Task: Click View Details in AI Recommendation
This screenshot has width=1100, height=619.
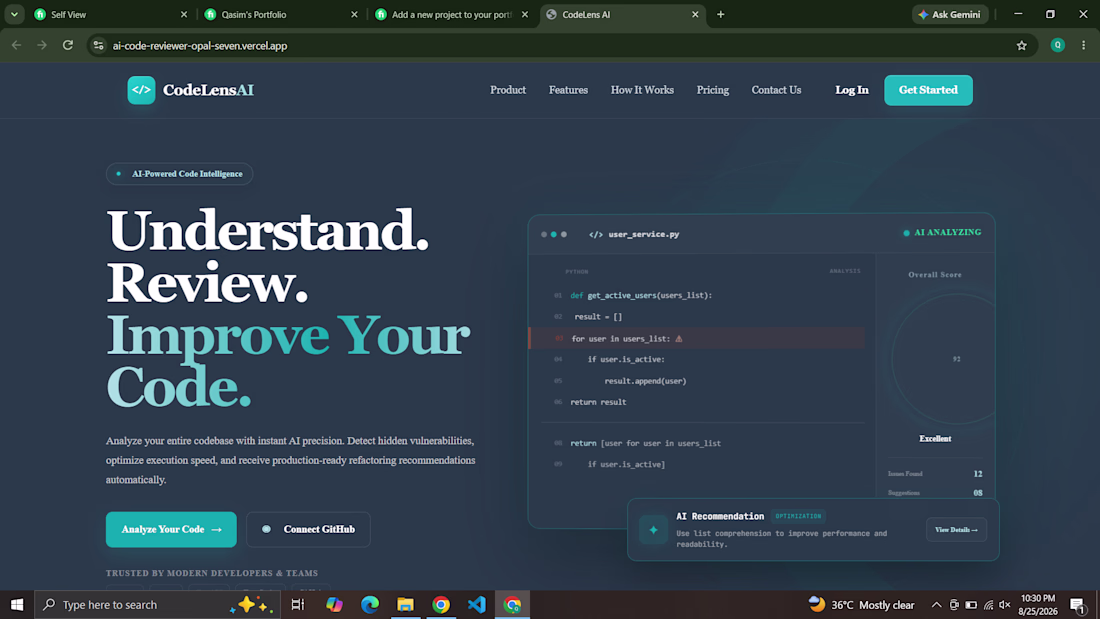Action: pos(956,530)
